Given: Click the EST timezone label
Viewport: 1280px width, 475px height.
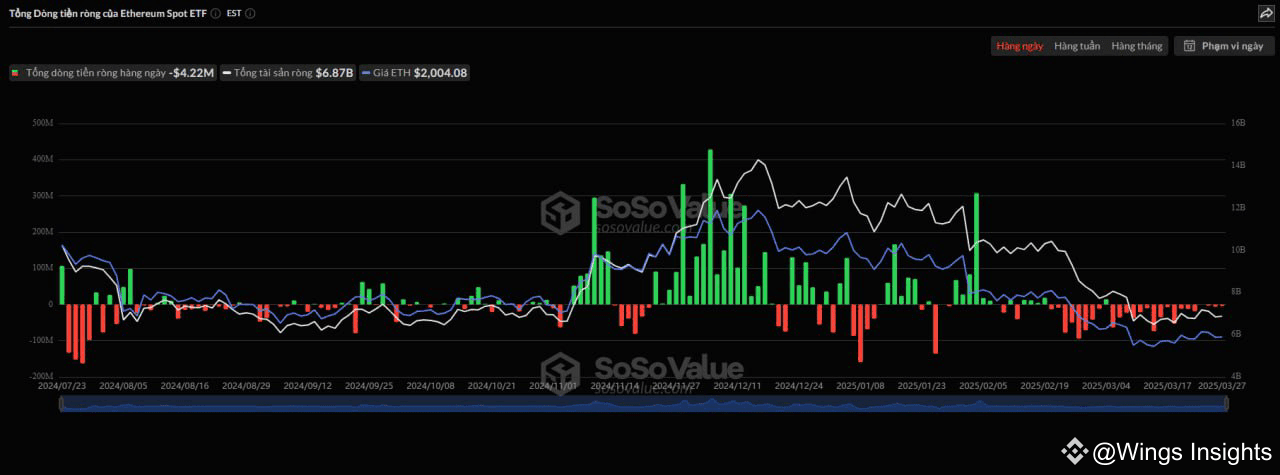Looking at the screenshot, I should [x=234, y=13].
